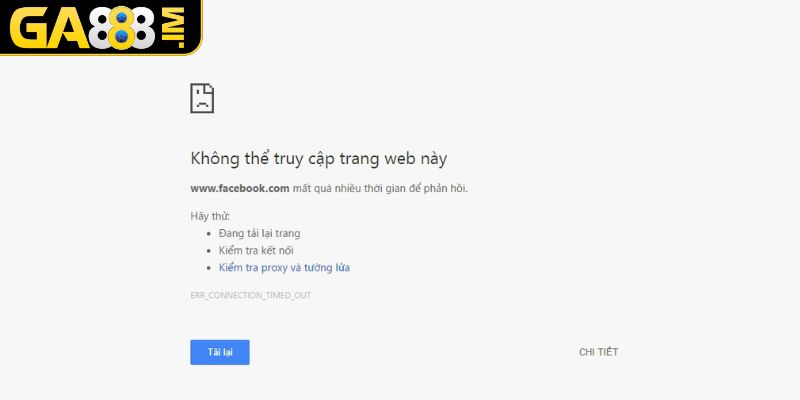This screenshot has width=800, height=400.
Task: Click the ERR_CONNECTION_TIMED_OUT error code
Action: [251, 295]
